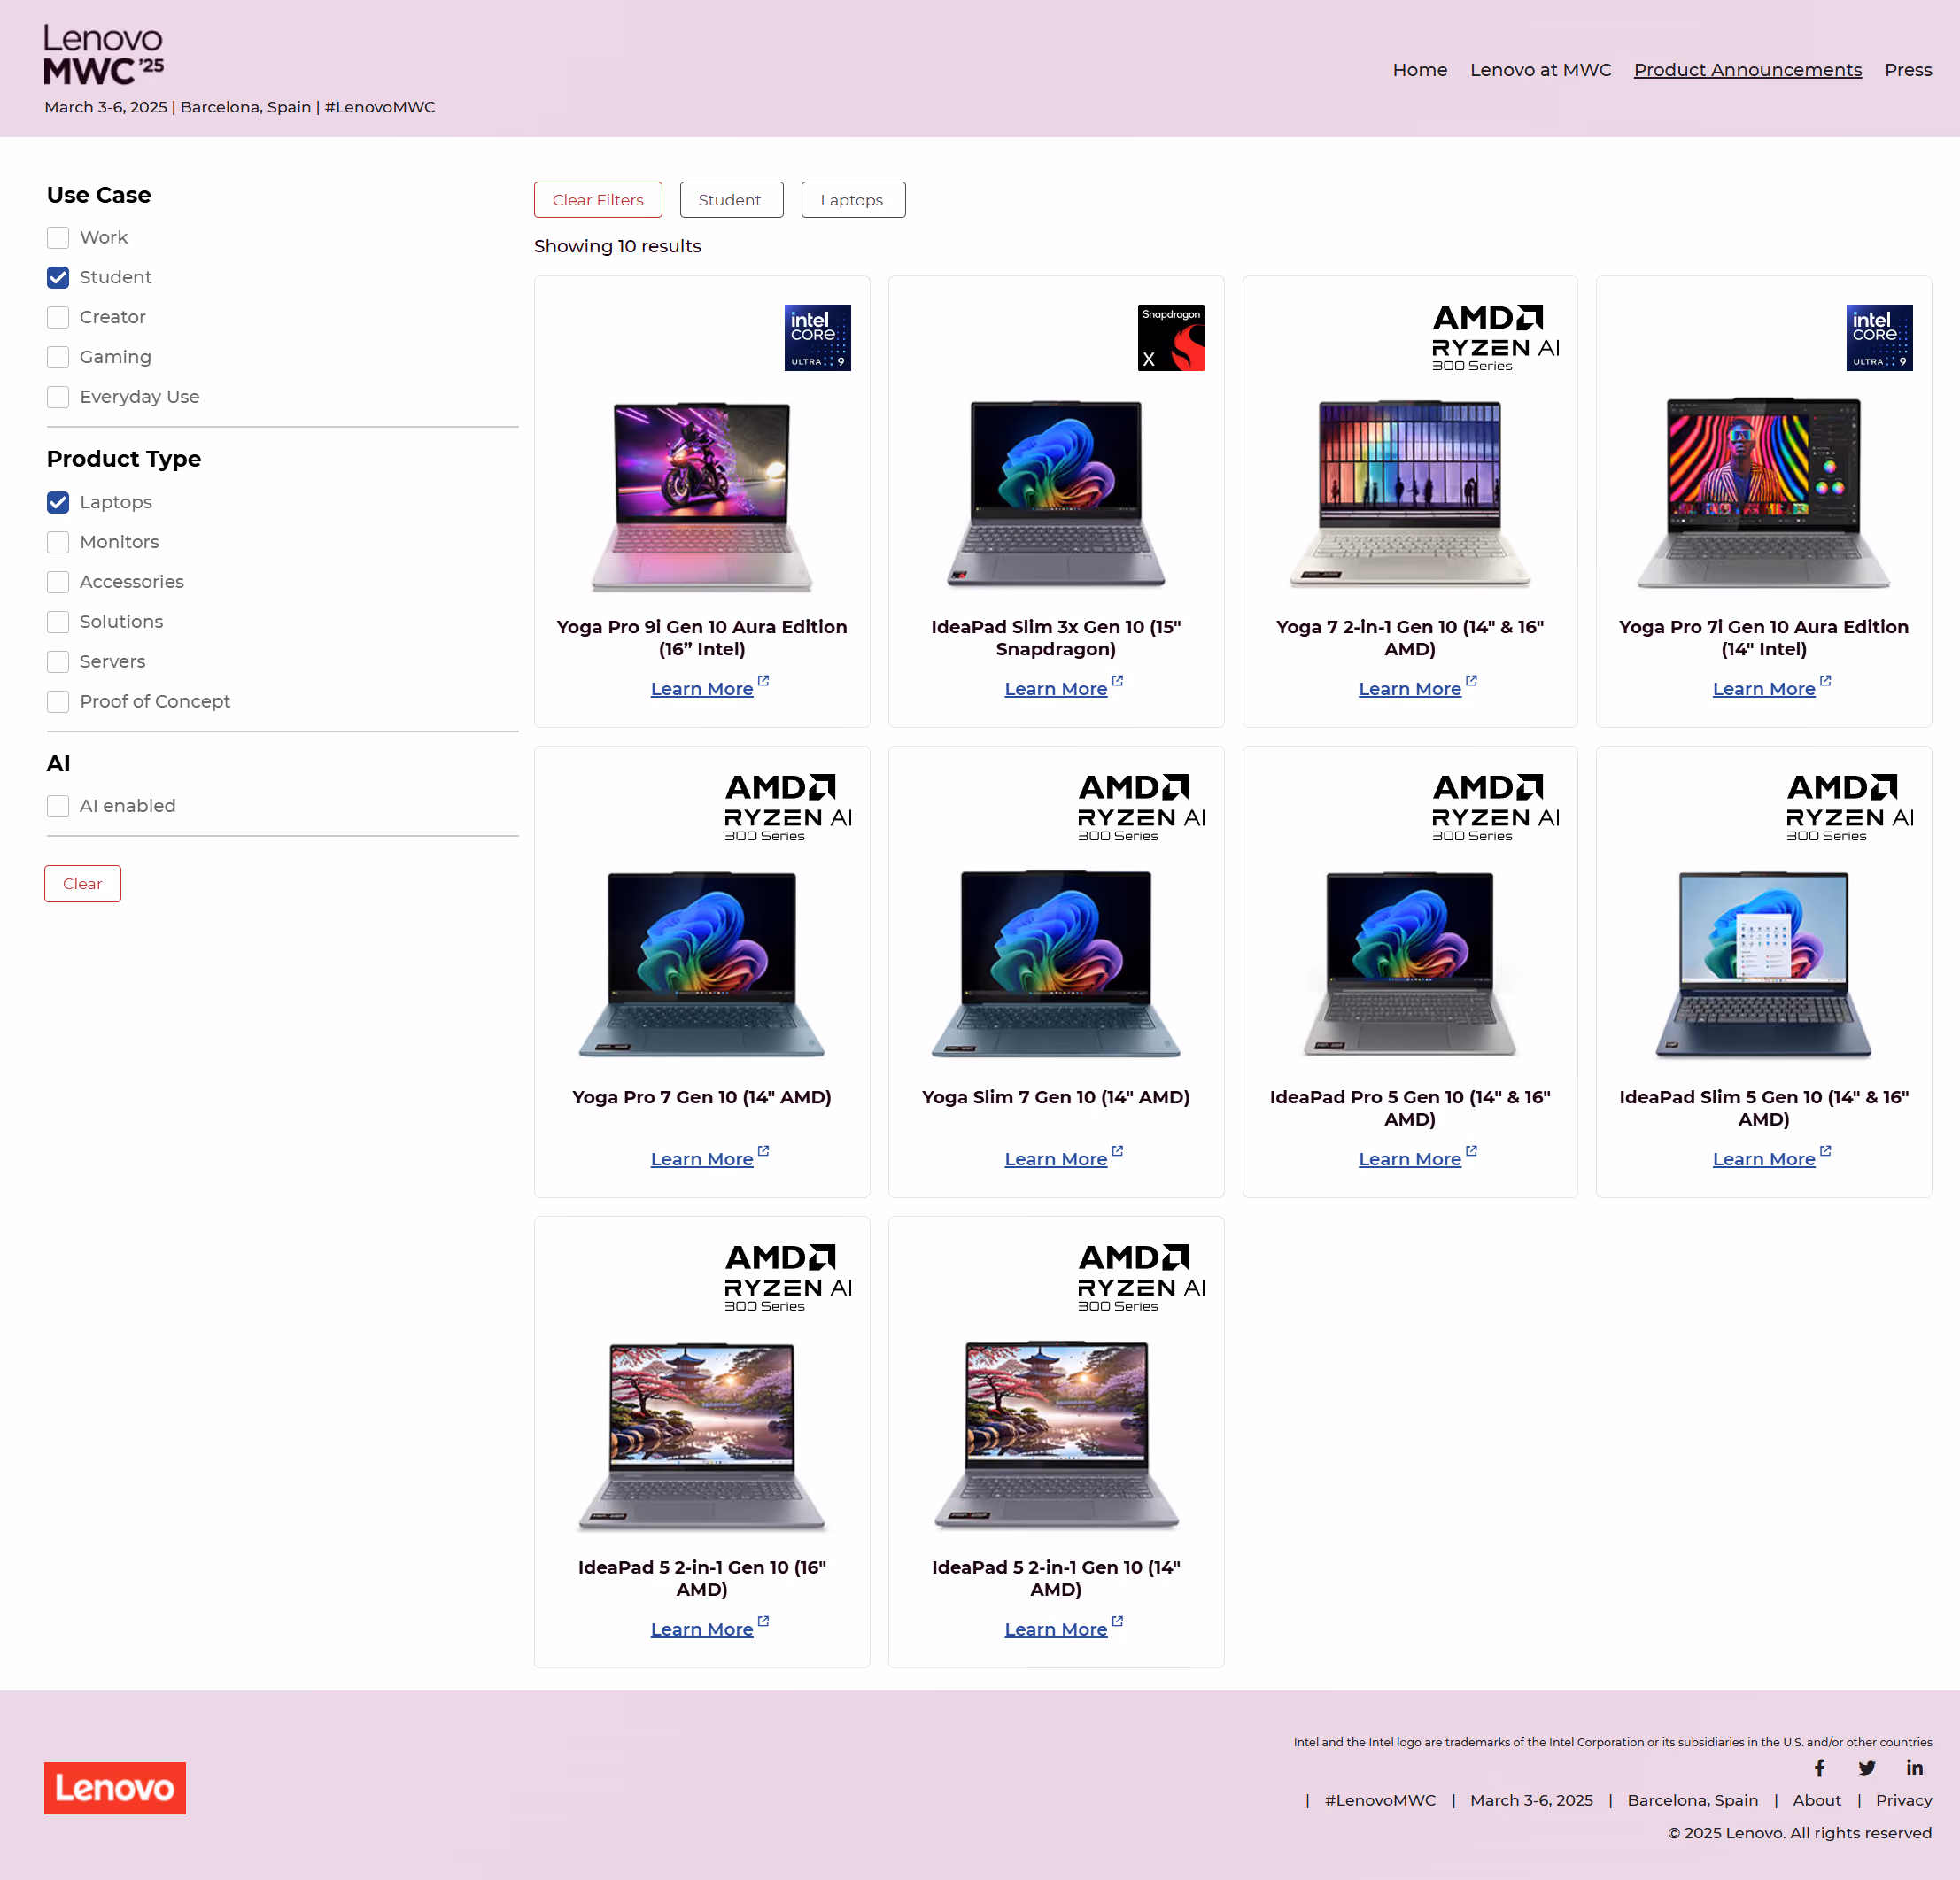Click the red Lenovo logo in footer

point(115,1788)
